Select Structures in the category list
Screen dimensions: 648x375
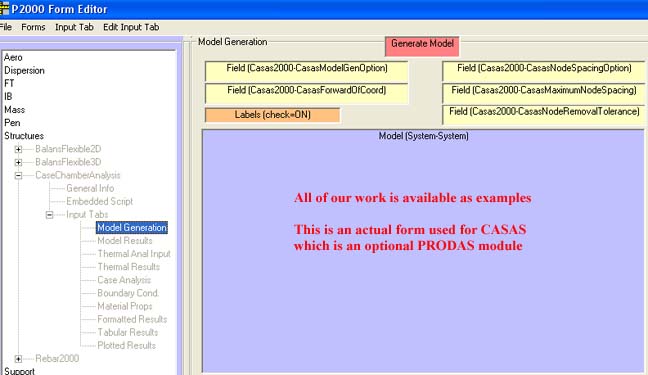24,136
